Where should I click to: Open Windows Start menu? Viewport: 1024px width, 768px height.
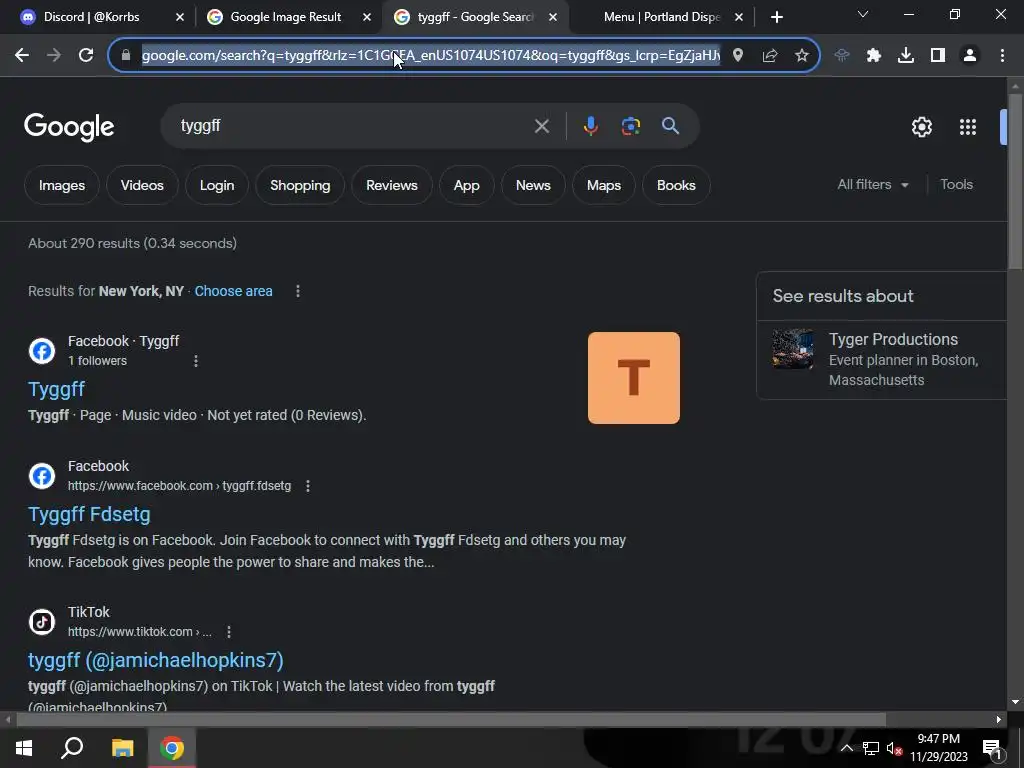[x=24, y=748]
